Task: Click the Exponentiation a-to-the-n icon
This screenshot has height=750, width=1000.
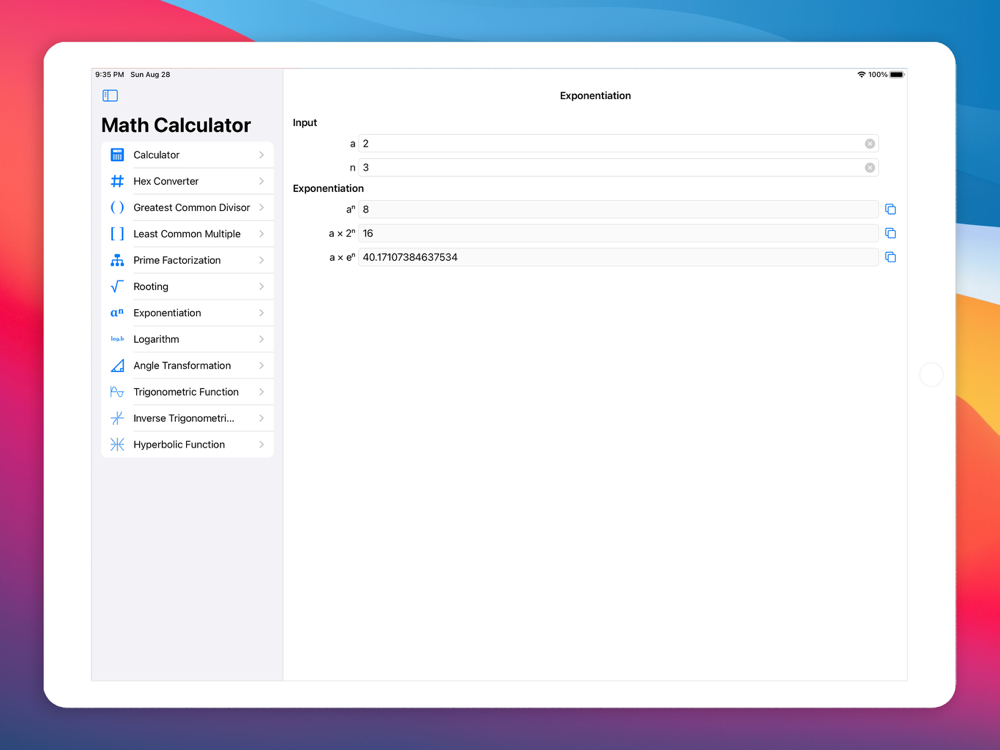Action: (x=117, y=312)
